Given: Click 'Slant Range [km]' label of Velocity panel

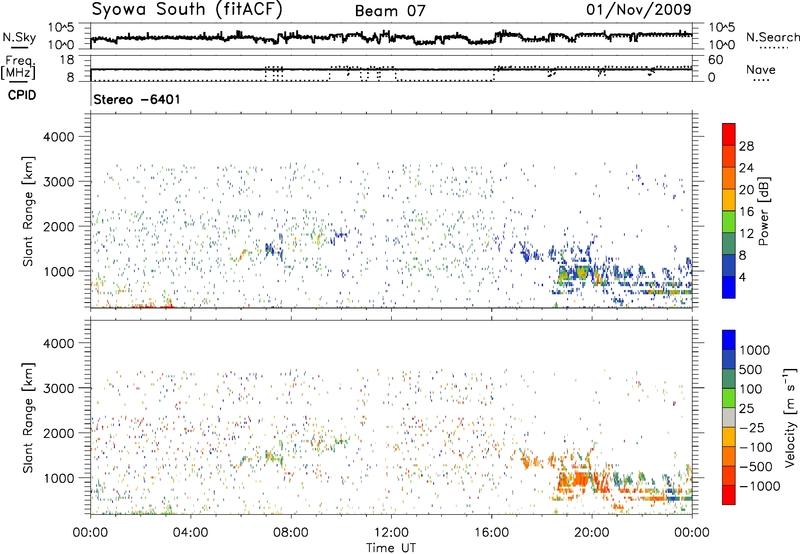Looking at the screenshot, I should coord(28,417).
